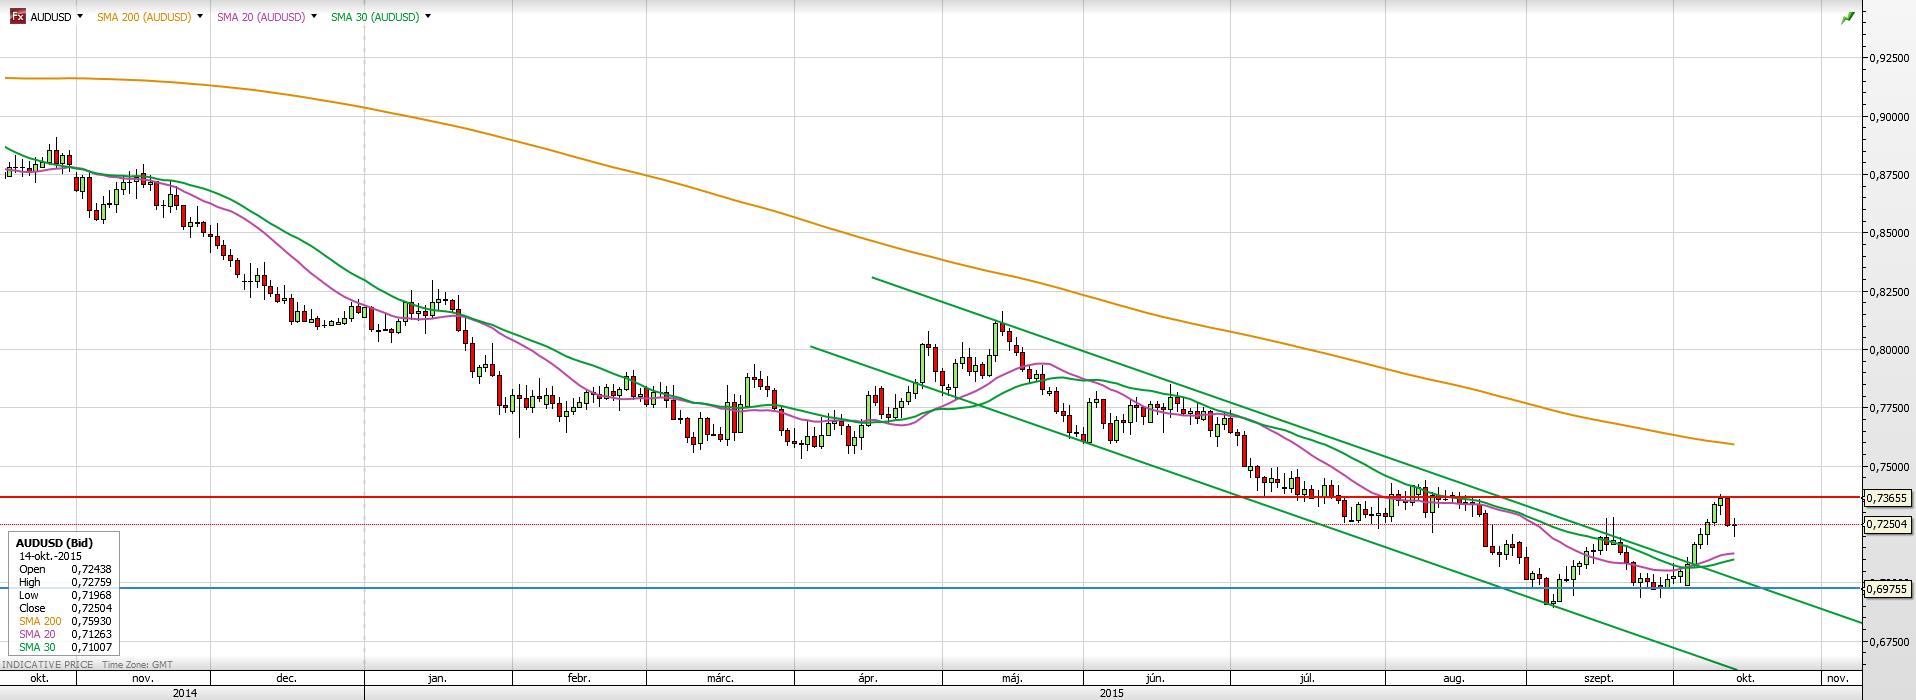This screenshot has width=1916, height=700.
Task: Click the 14-okt.-2015 date in info box
Action: point(50,556)
